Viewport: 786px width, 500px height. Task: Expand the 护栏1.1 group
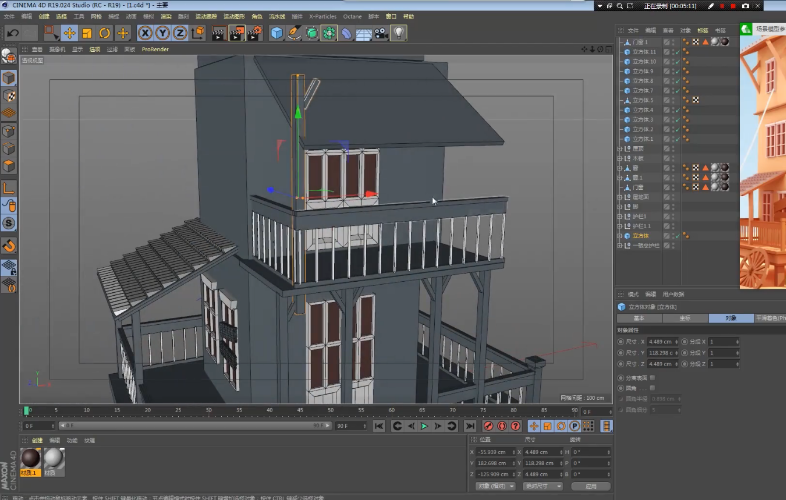pos(620,226)
